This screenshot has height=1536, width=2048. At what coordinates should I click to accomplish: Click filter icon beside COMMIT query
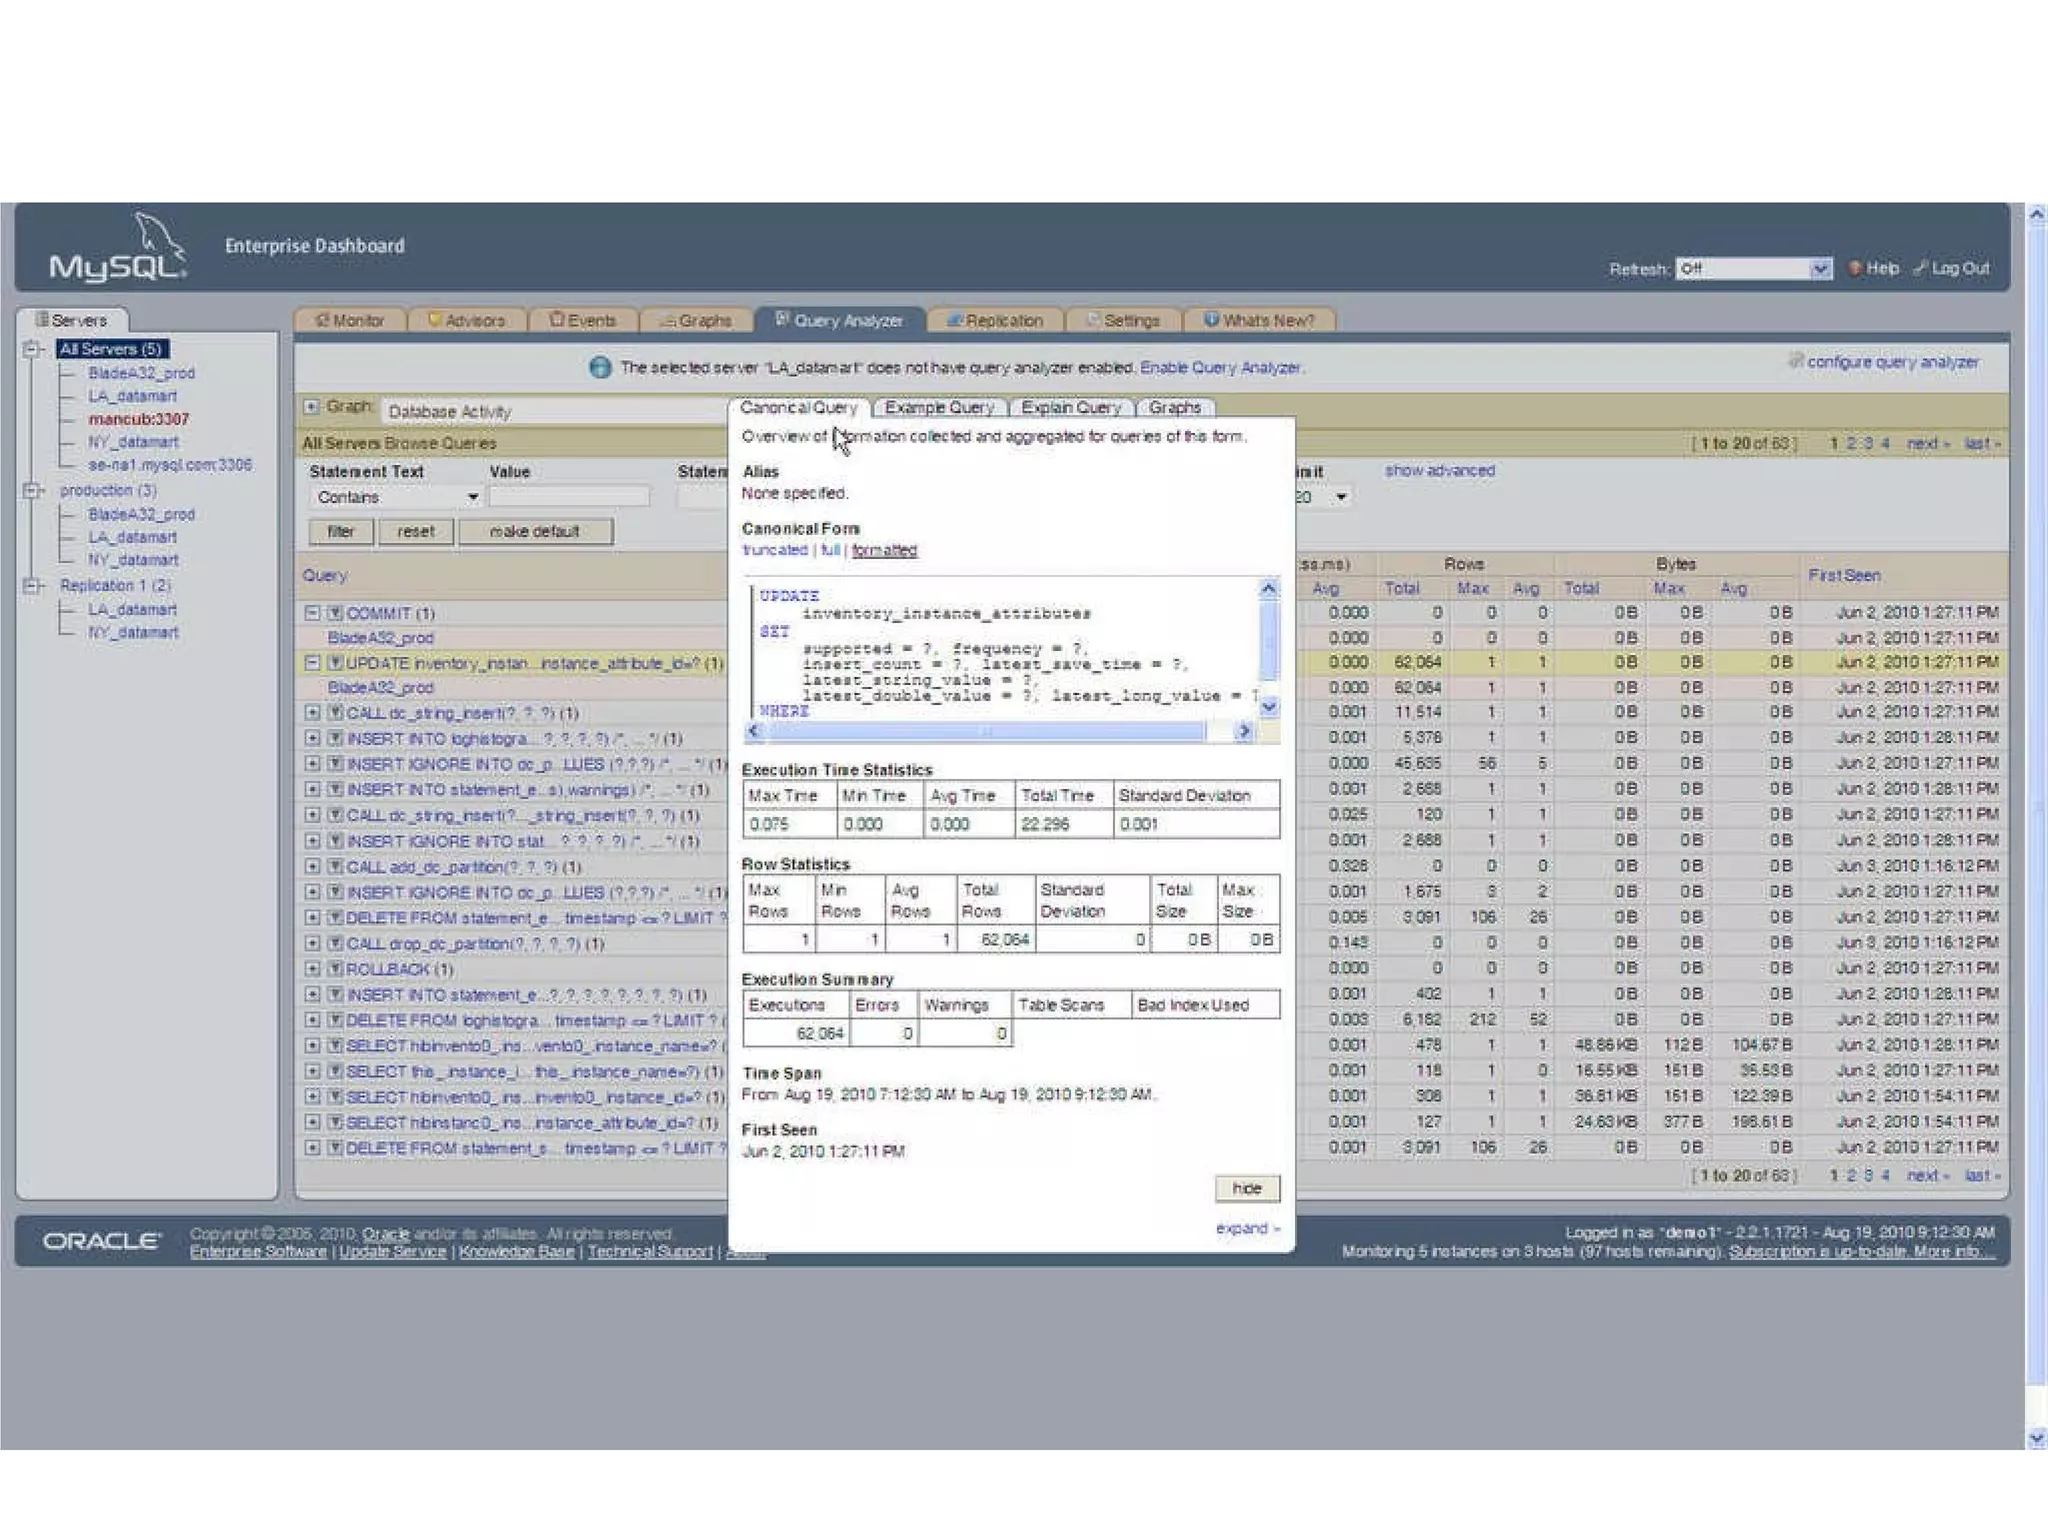(335, 613)
